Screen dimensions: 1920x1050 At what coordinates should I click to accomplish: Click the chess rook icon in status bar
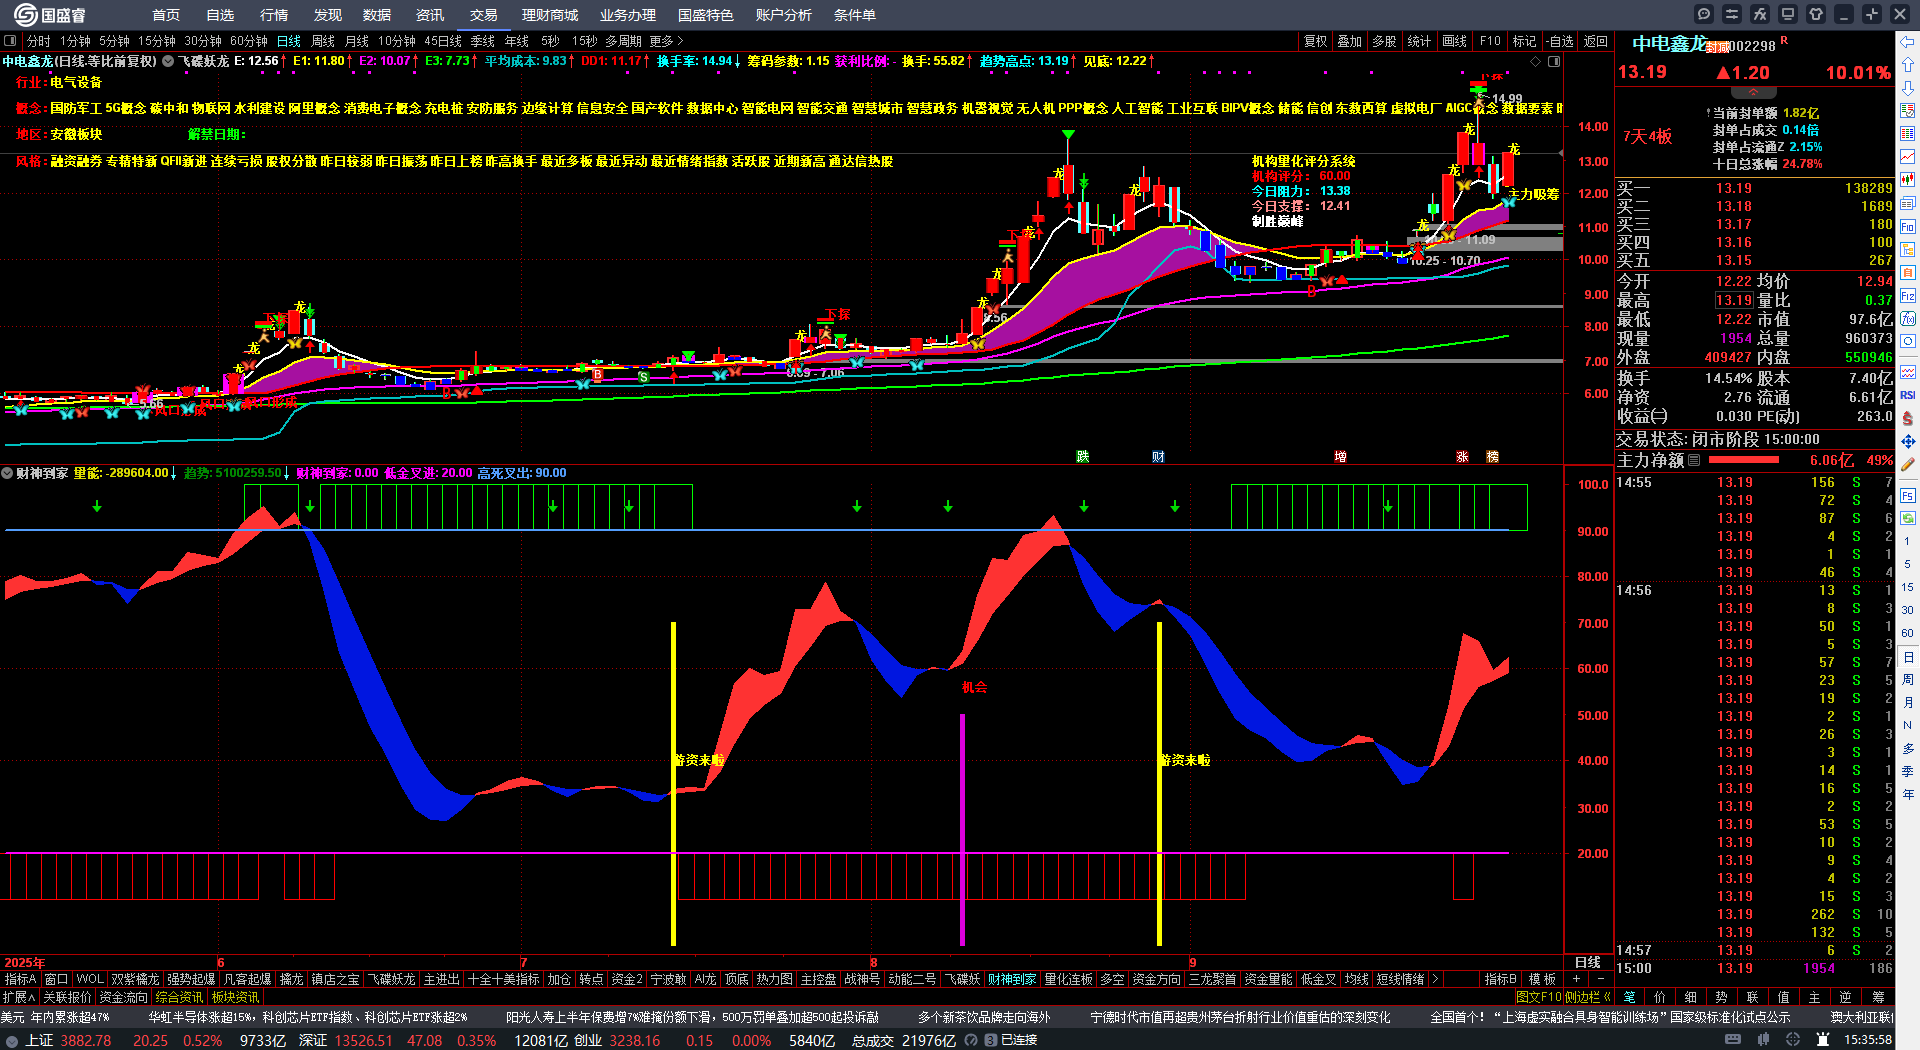(1823, 1040)
